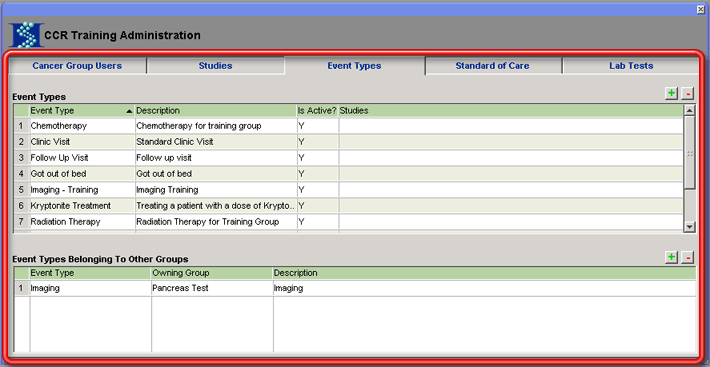Image resolution: width=710 pixels, height=367 pixels.
Task: Click the Is Active? column header
Action: pyautogui.click(x=317, y=110)
